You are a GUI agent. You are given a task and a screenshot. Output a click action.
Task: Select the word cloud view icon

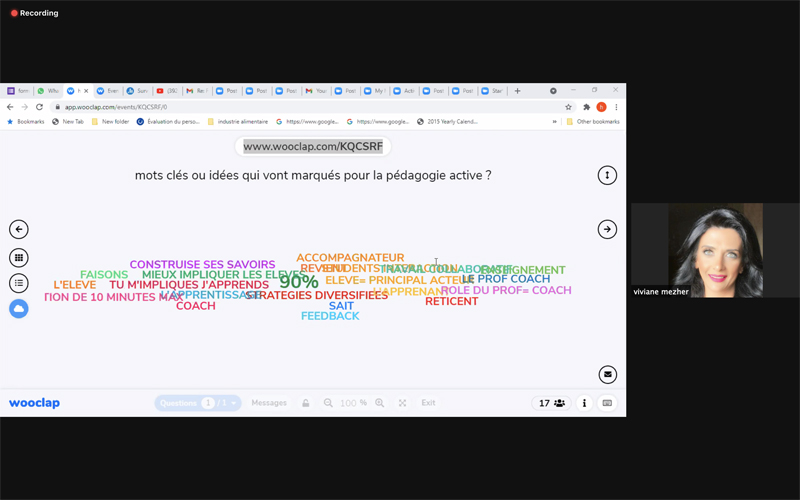click(18, 309)
